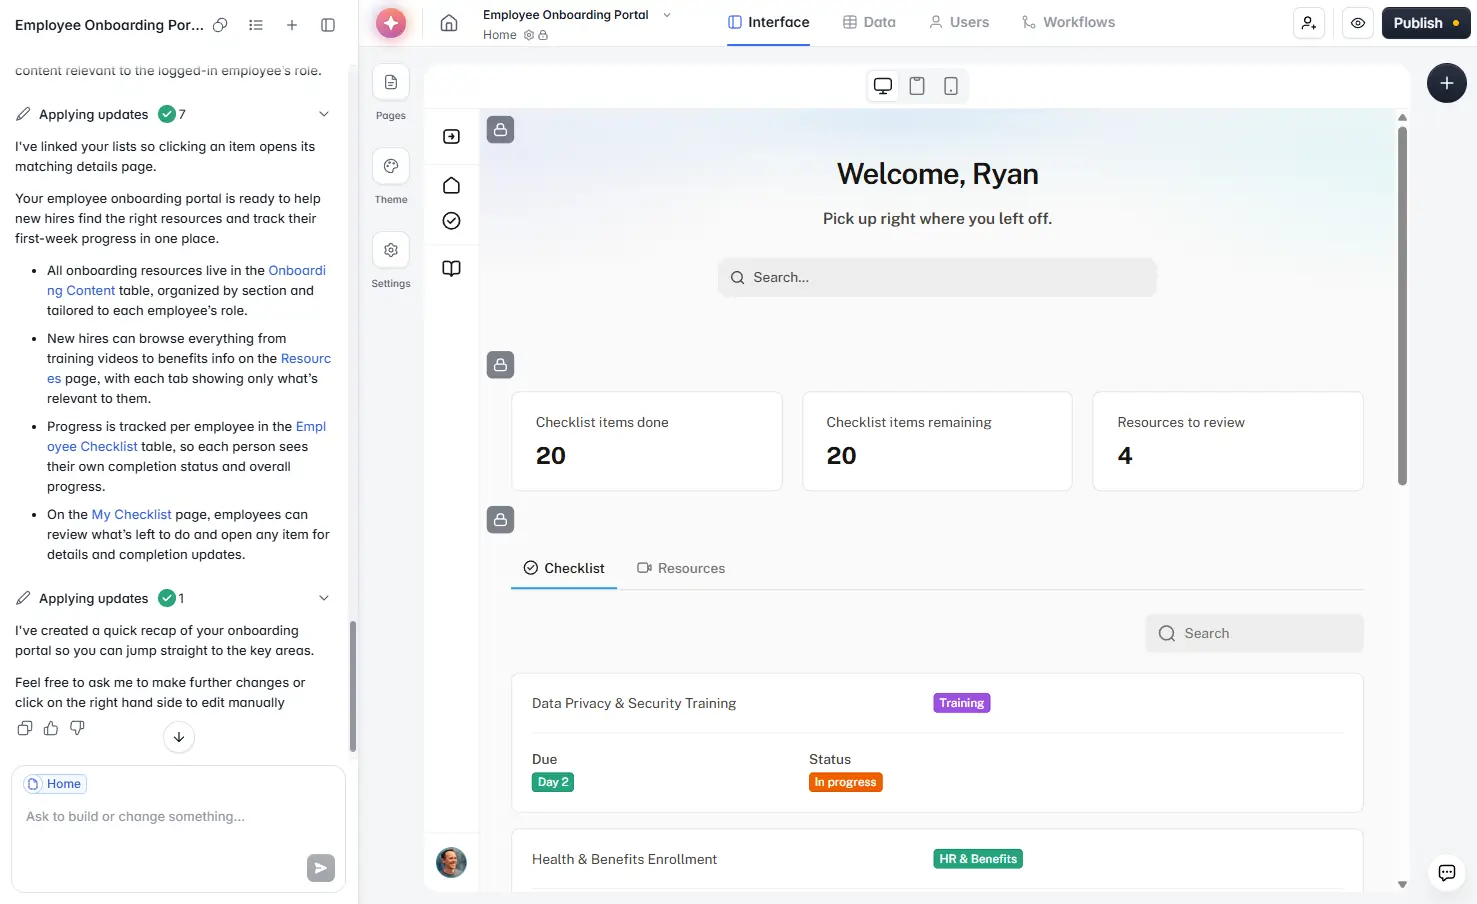Select the Checklist tab
Screen dimensions: 1477x904
click(564, 568)
